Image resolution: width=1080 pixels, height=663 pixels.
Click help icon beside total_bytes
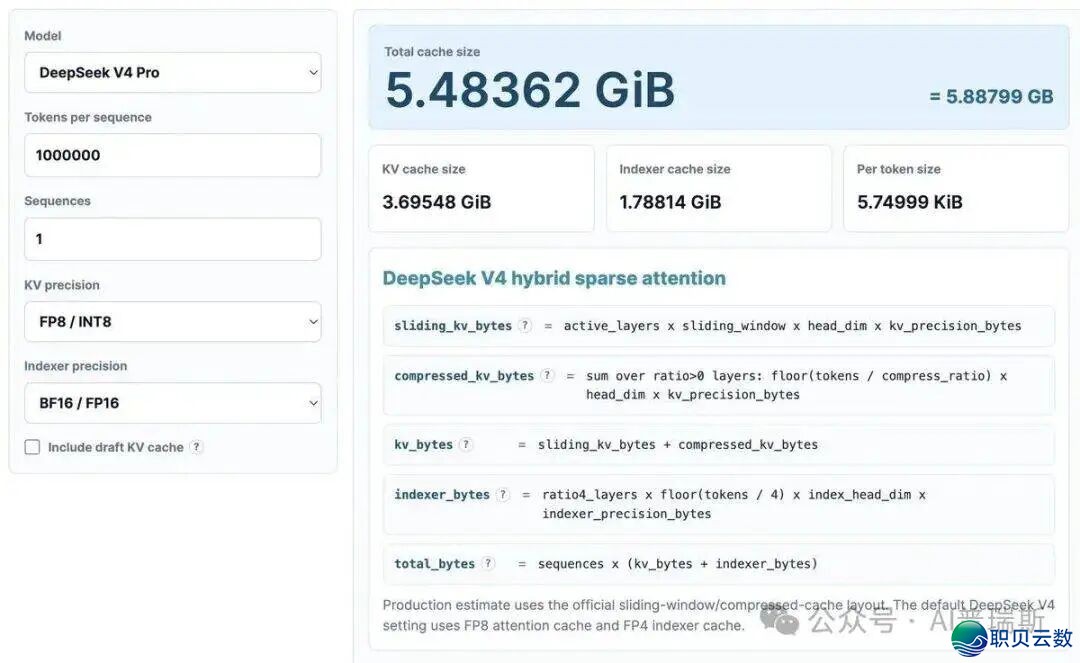coord(488,563)
